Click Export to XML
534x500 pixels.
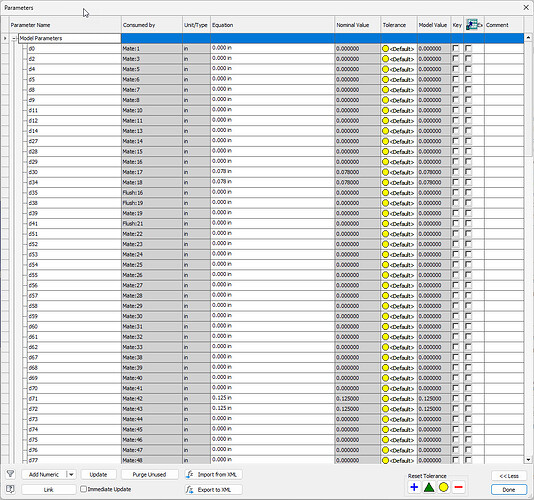click(x=214, y=490)
